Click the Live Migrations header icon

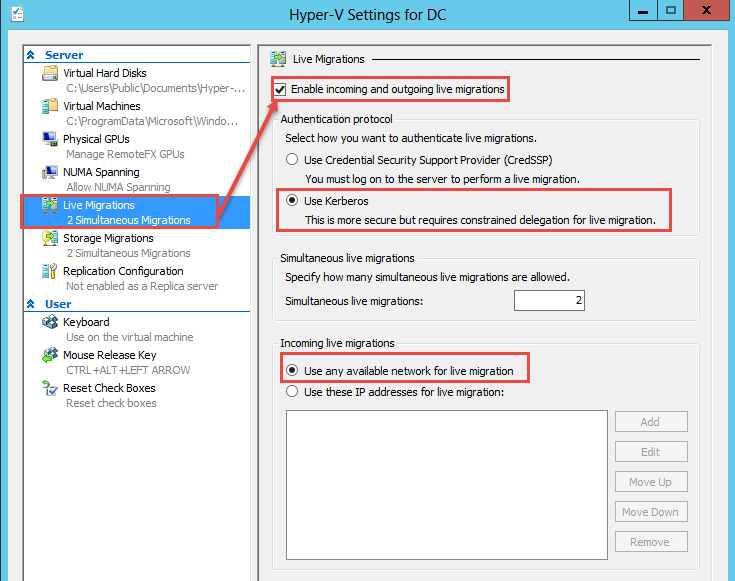point(278,59)
